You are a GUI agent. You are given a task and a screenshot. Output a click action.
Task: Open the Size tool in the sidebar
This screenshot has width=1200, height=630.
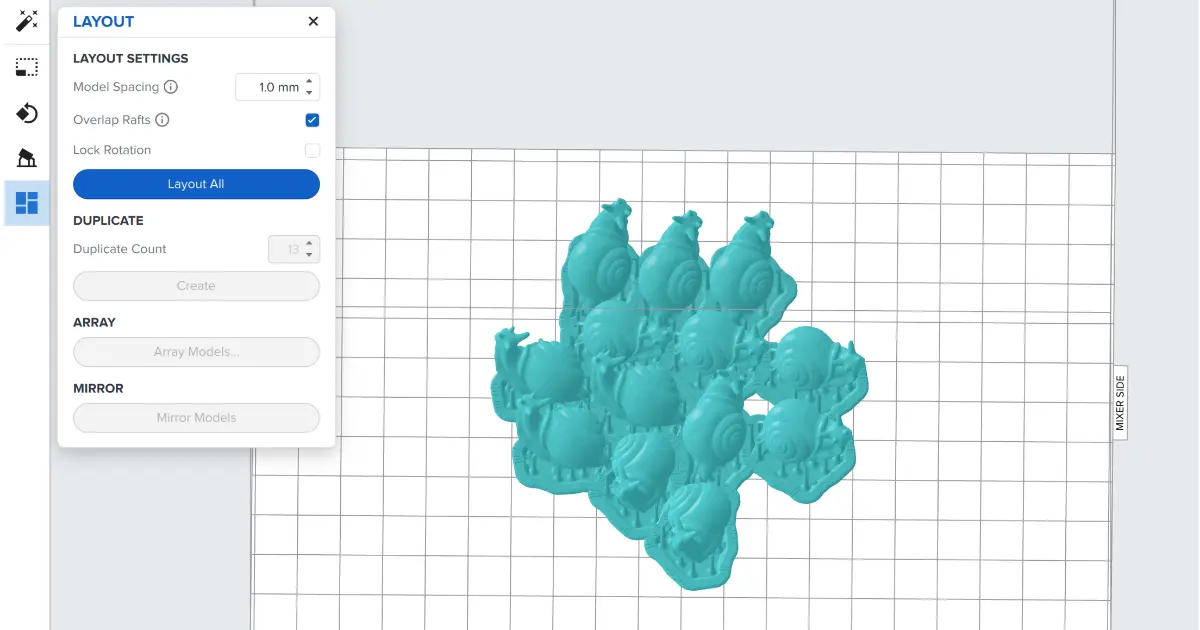tap(27, 68)
